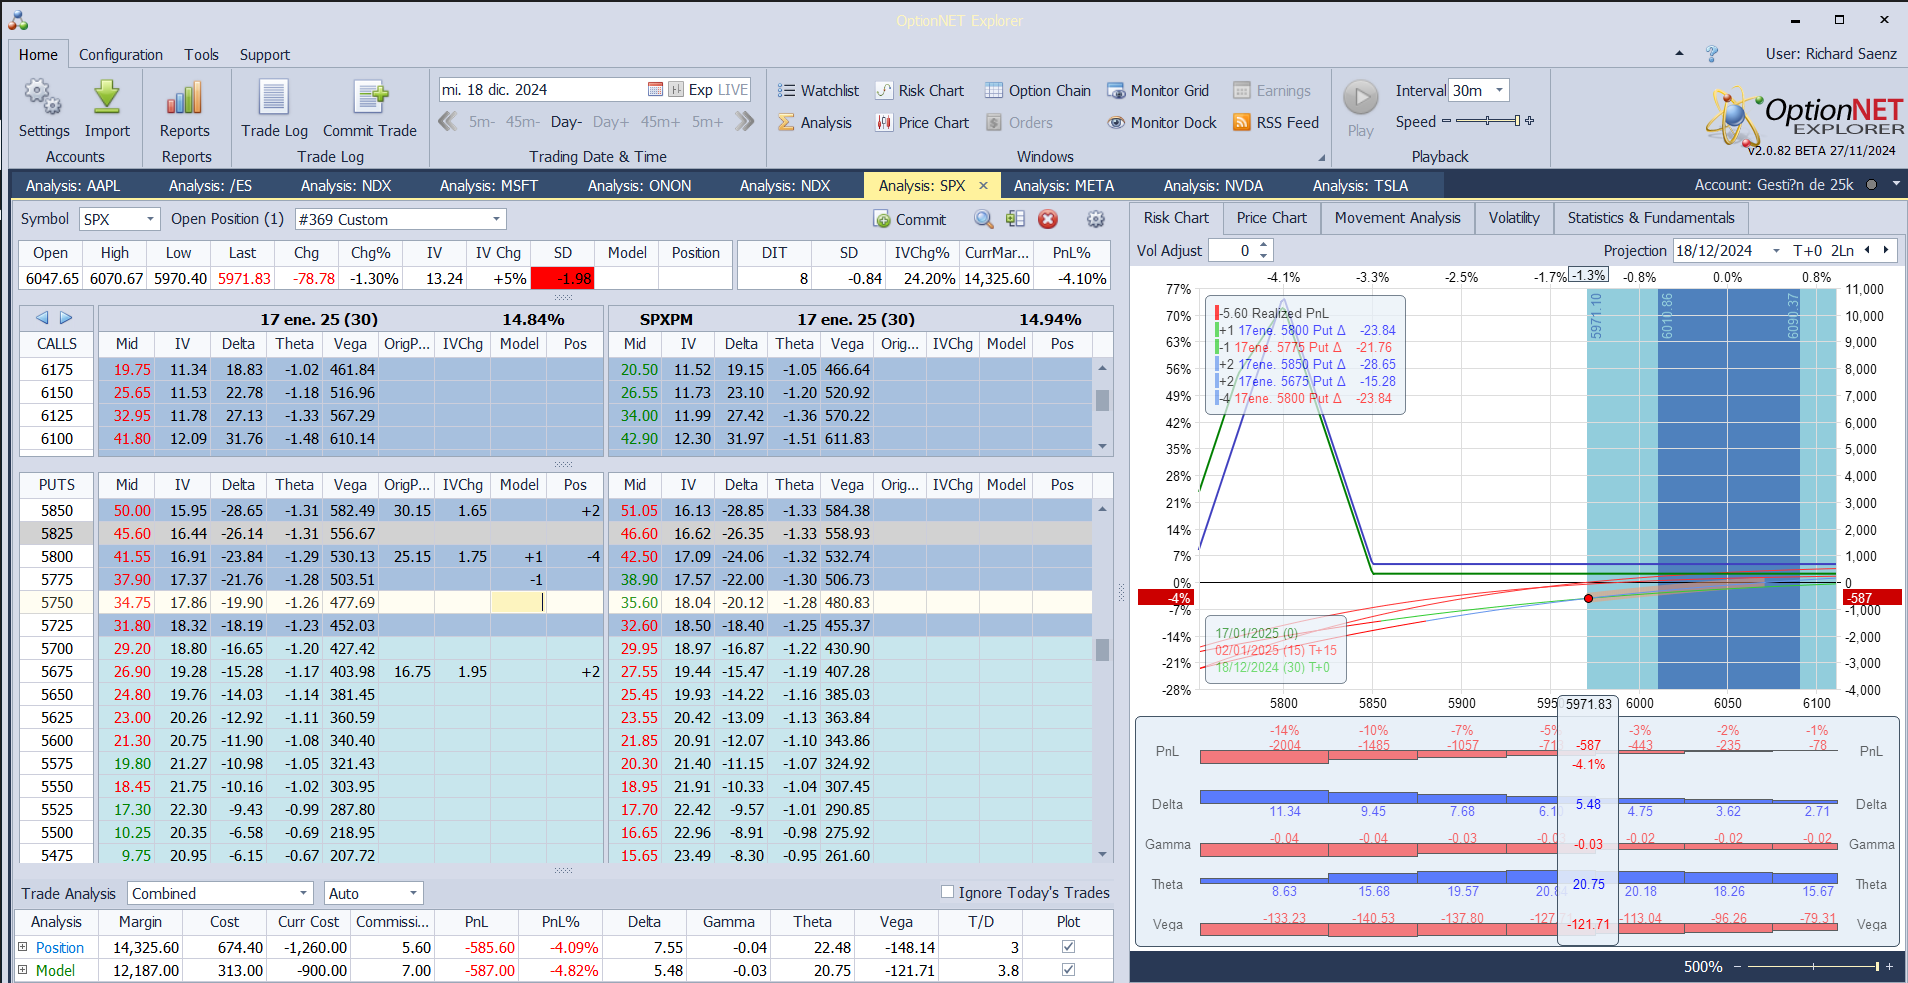
Task: Go to next expiration with right arrow
Action: (66, 318)
